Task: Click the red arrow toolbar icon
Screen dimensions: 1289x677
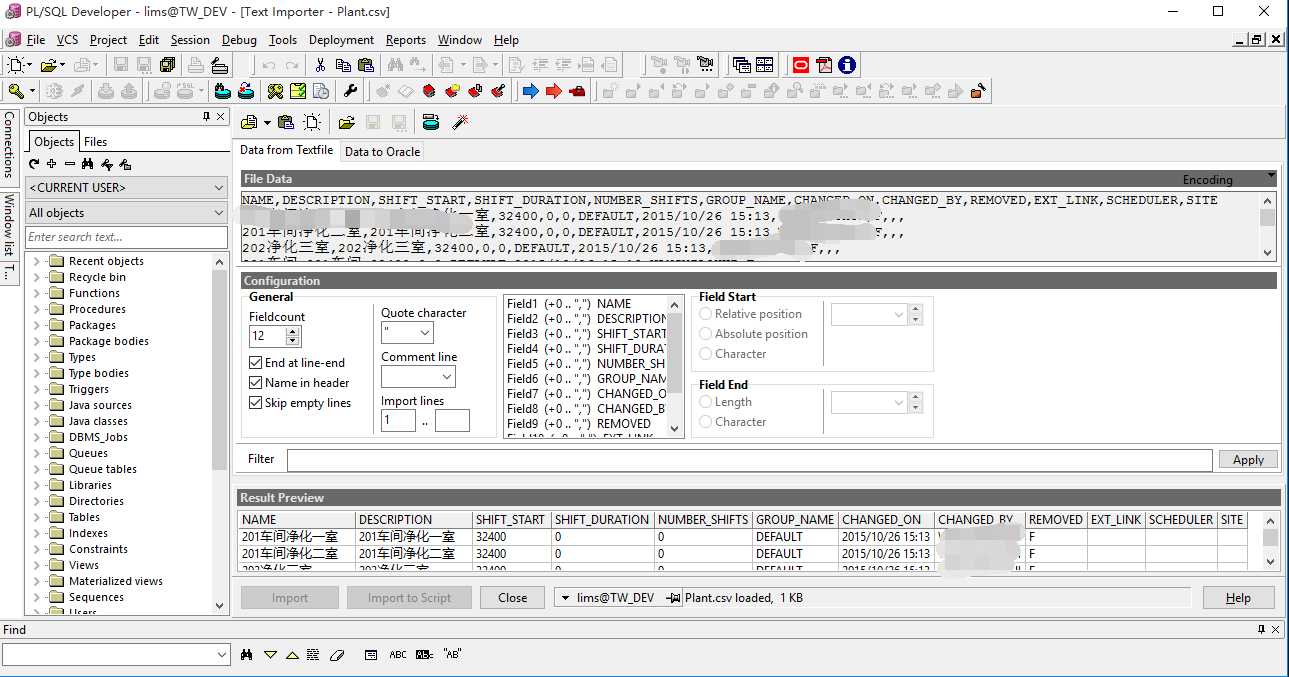Action: 553,91
